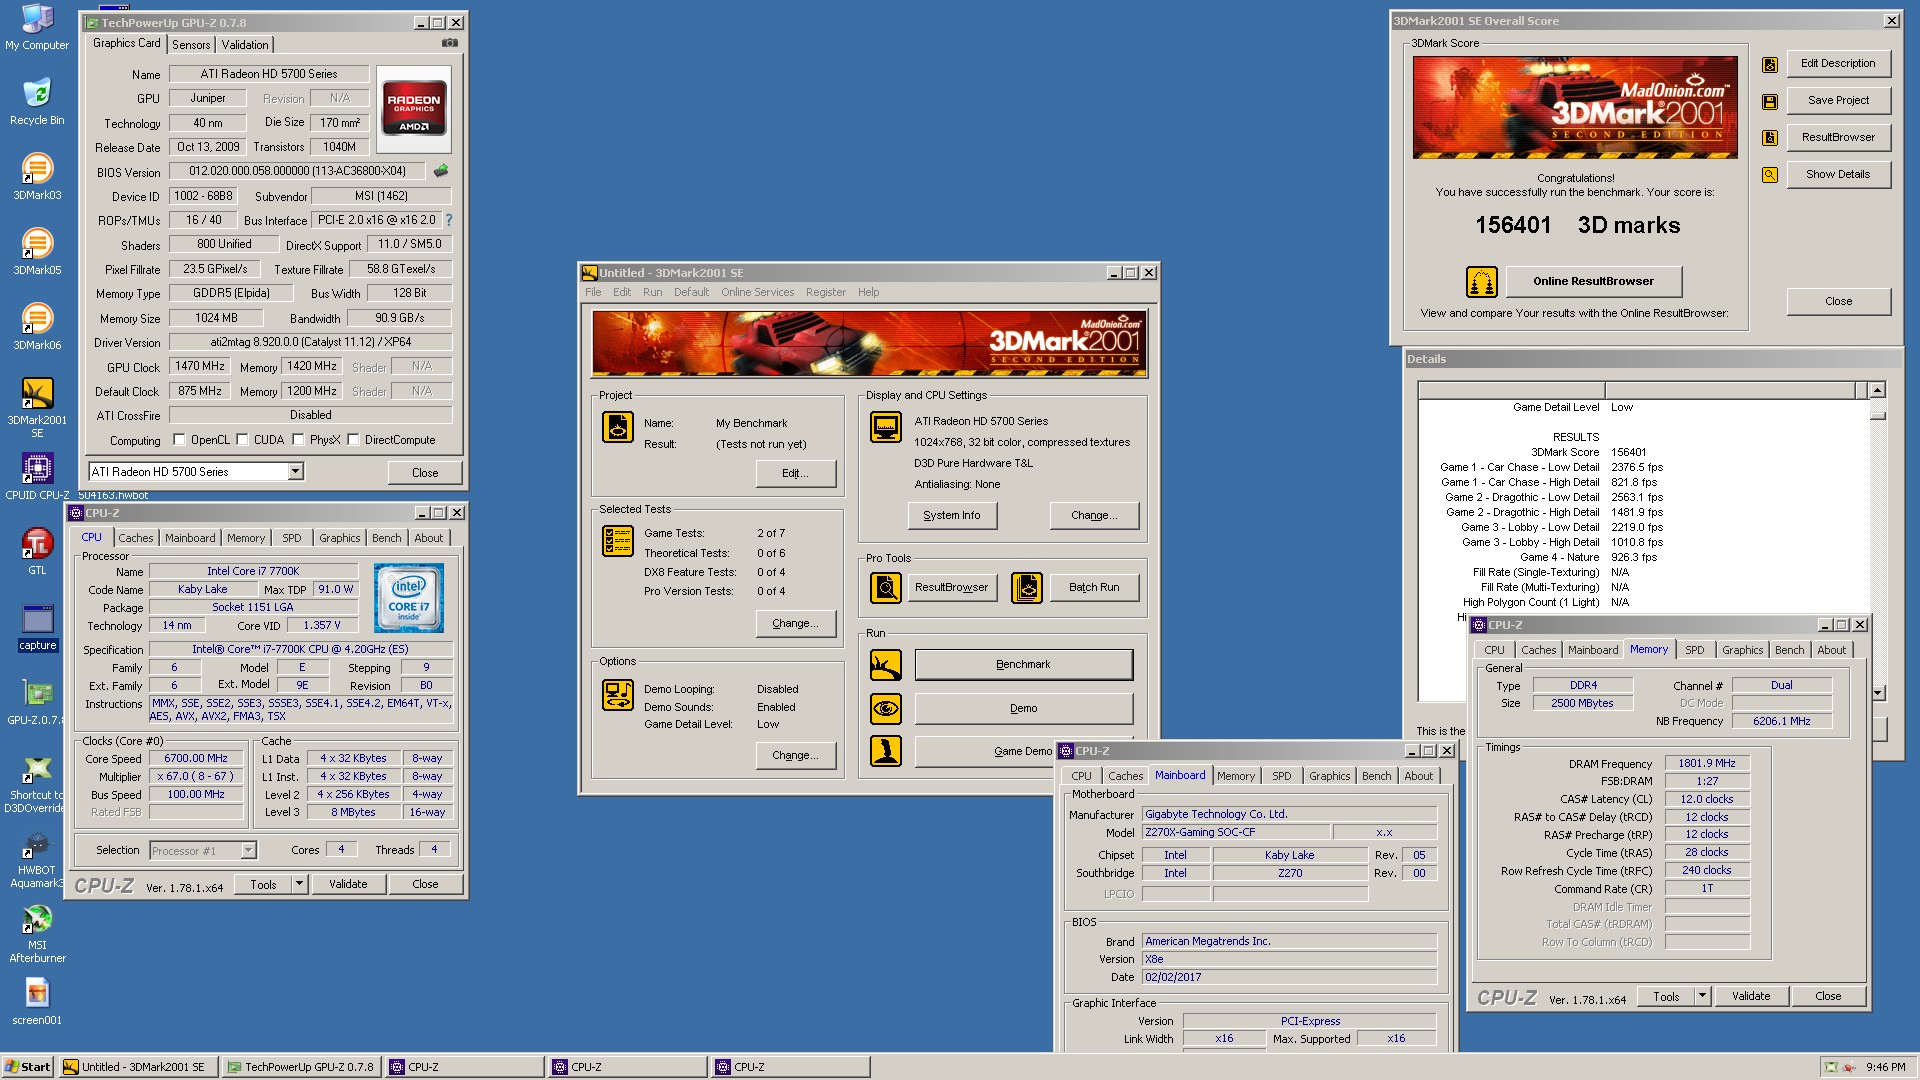Click Change... in Display and CPU Settings
Image resolution: width=1920 pixels, height=1080 pixels.
click(x=1093, y=516)
